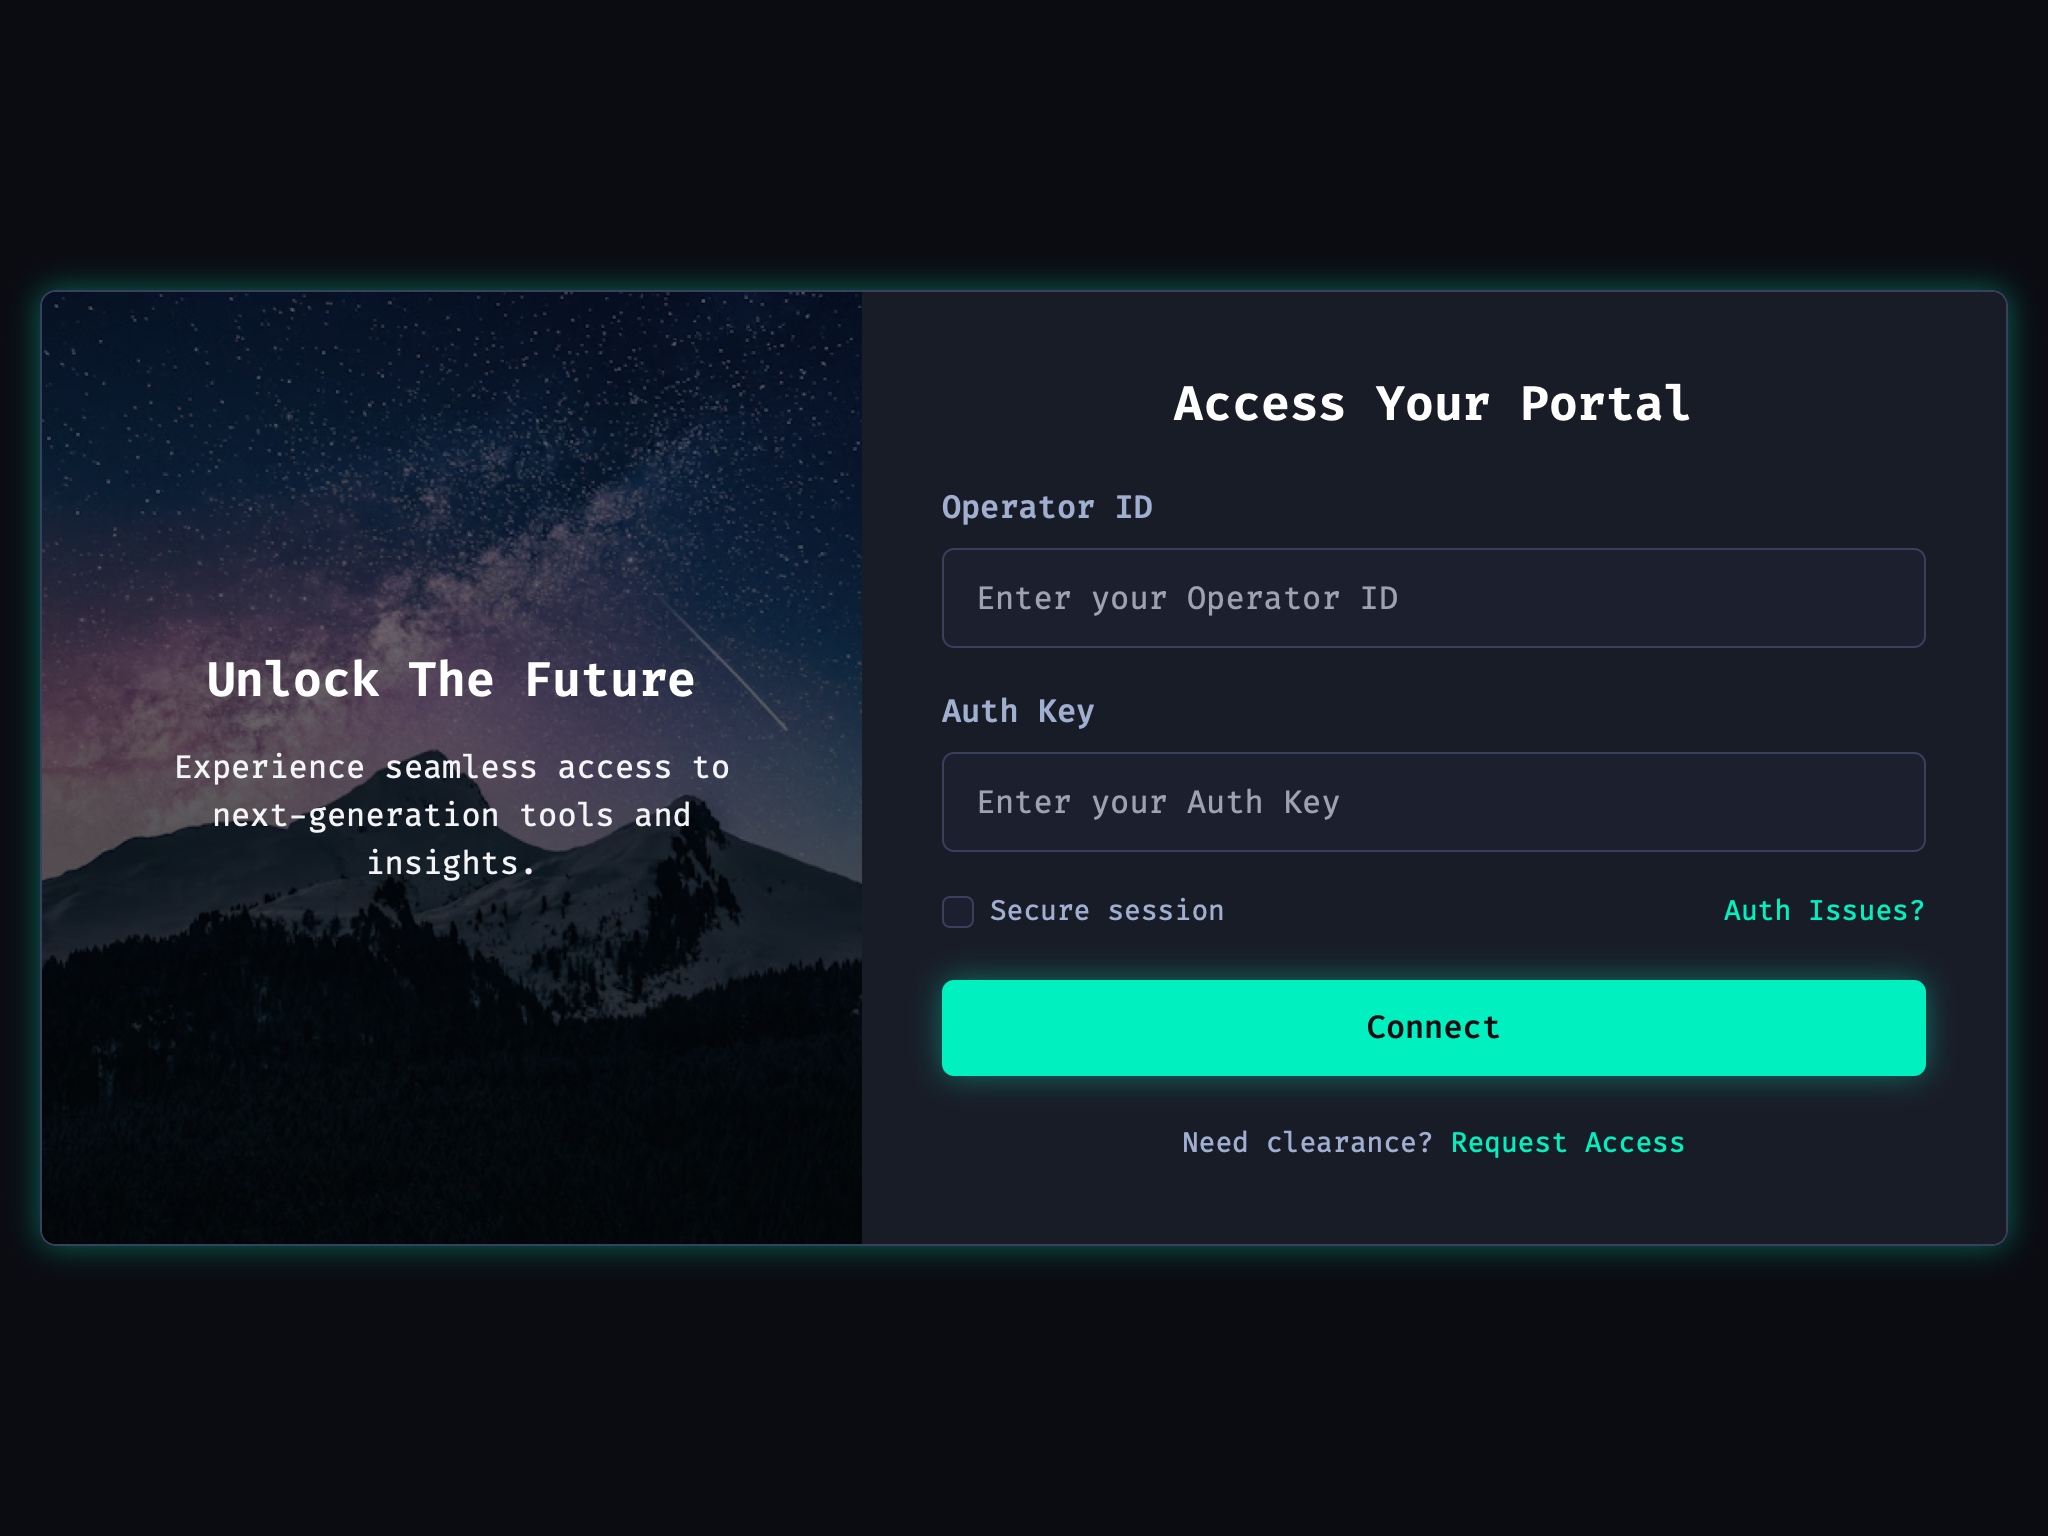The height and width of the screenshot is (1536, 2048).
Task: Click the Secure session label text
Action: point(1107,910)
